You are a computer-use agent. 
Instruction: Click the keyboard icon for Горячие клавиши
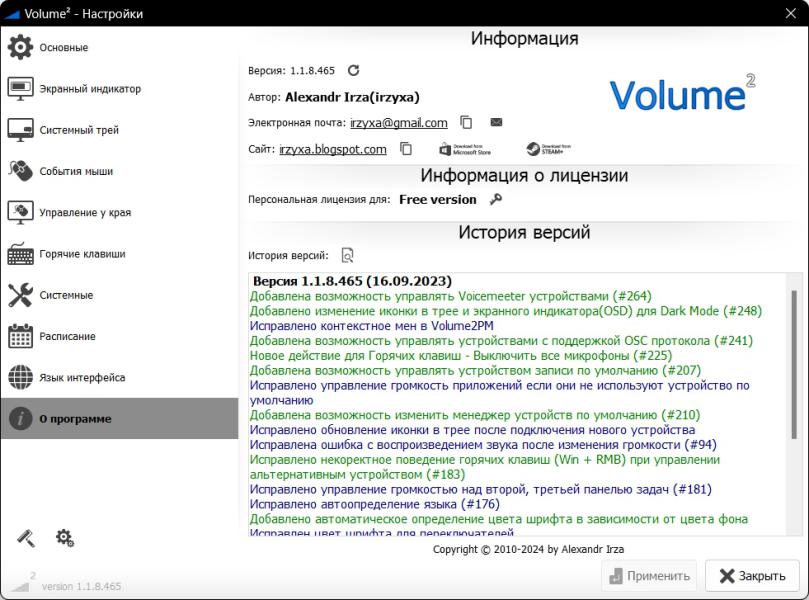pos(20,254)
